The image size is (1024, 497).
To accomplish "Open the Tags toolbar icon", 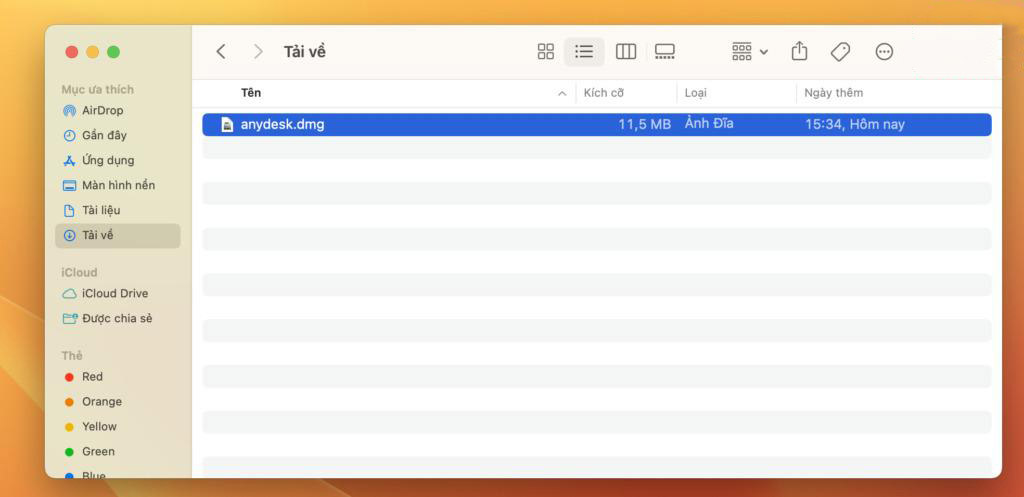I will pyautogui.click(x=840, y=52).
